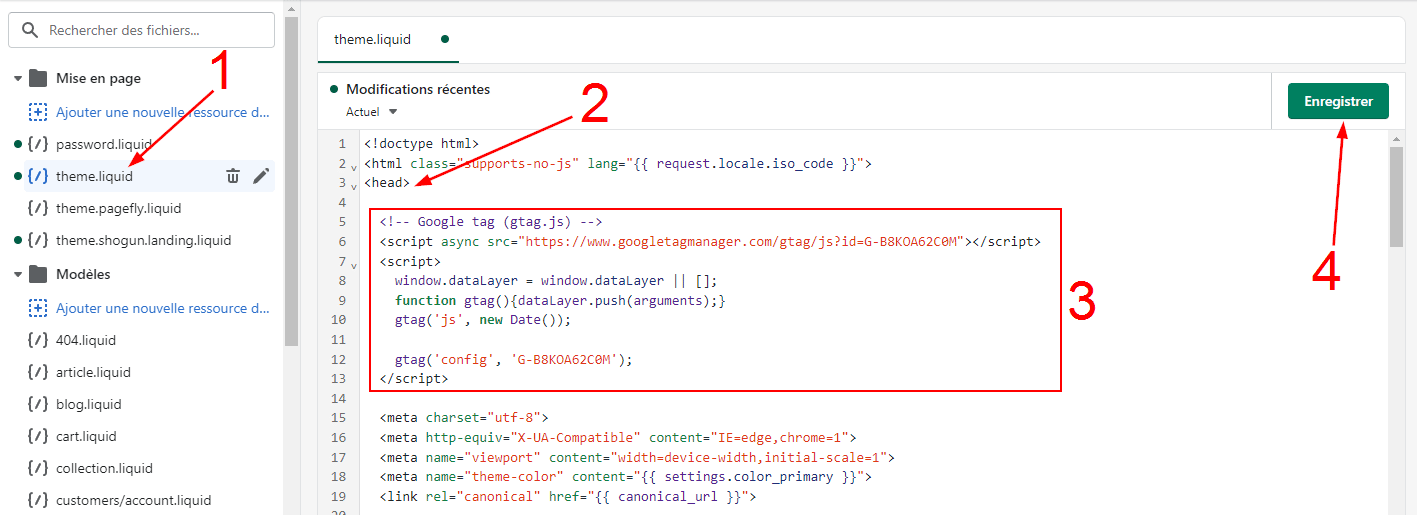Screen dimensions: 1417x515
Task: Click the pencil rename icon for theme.liquid
Action: pyautogui.click(x=261, y=176)
